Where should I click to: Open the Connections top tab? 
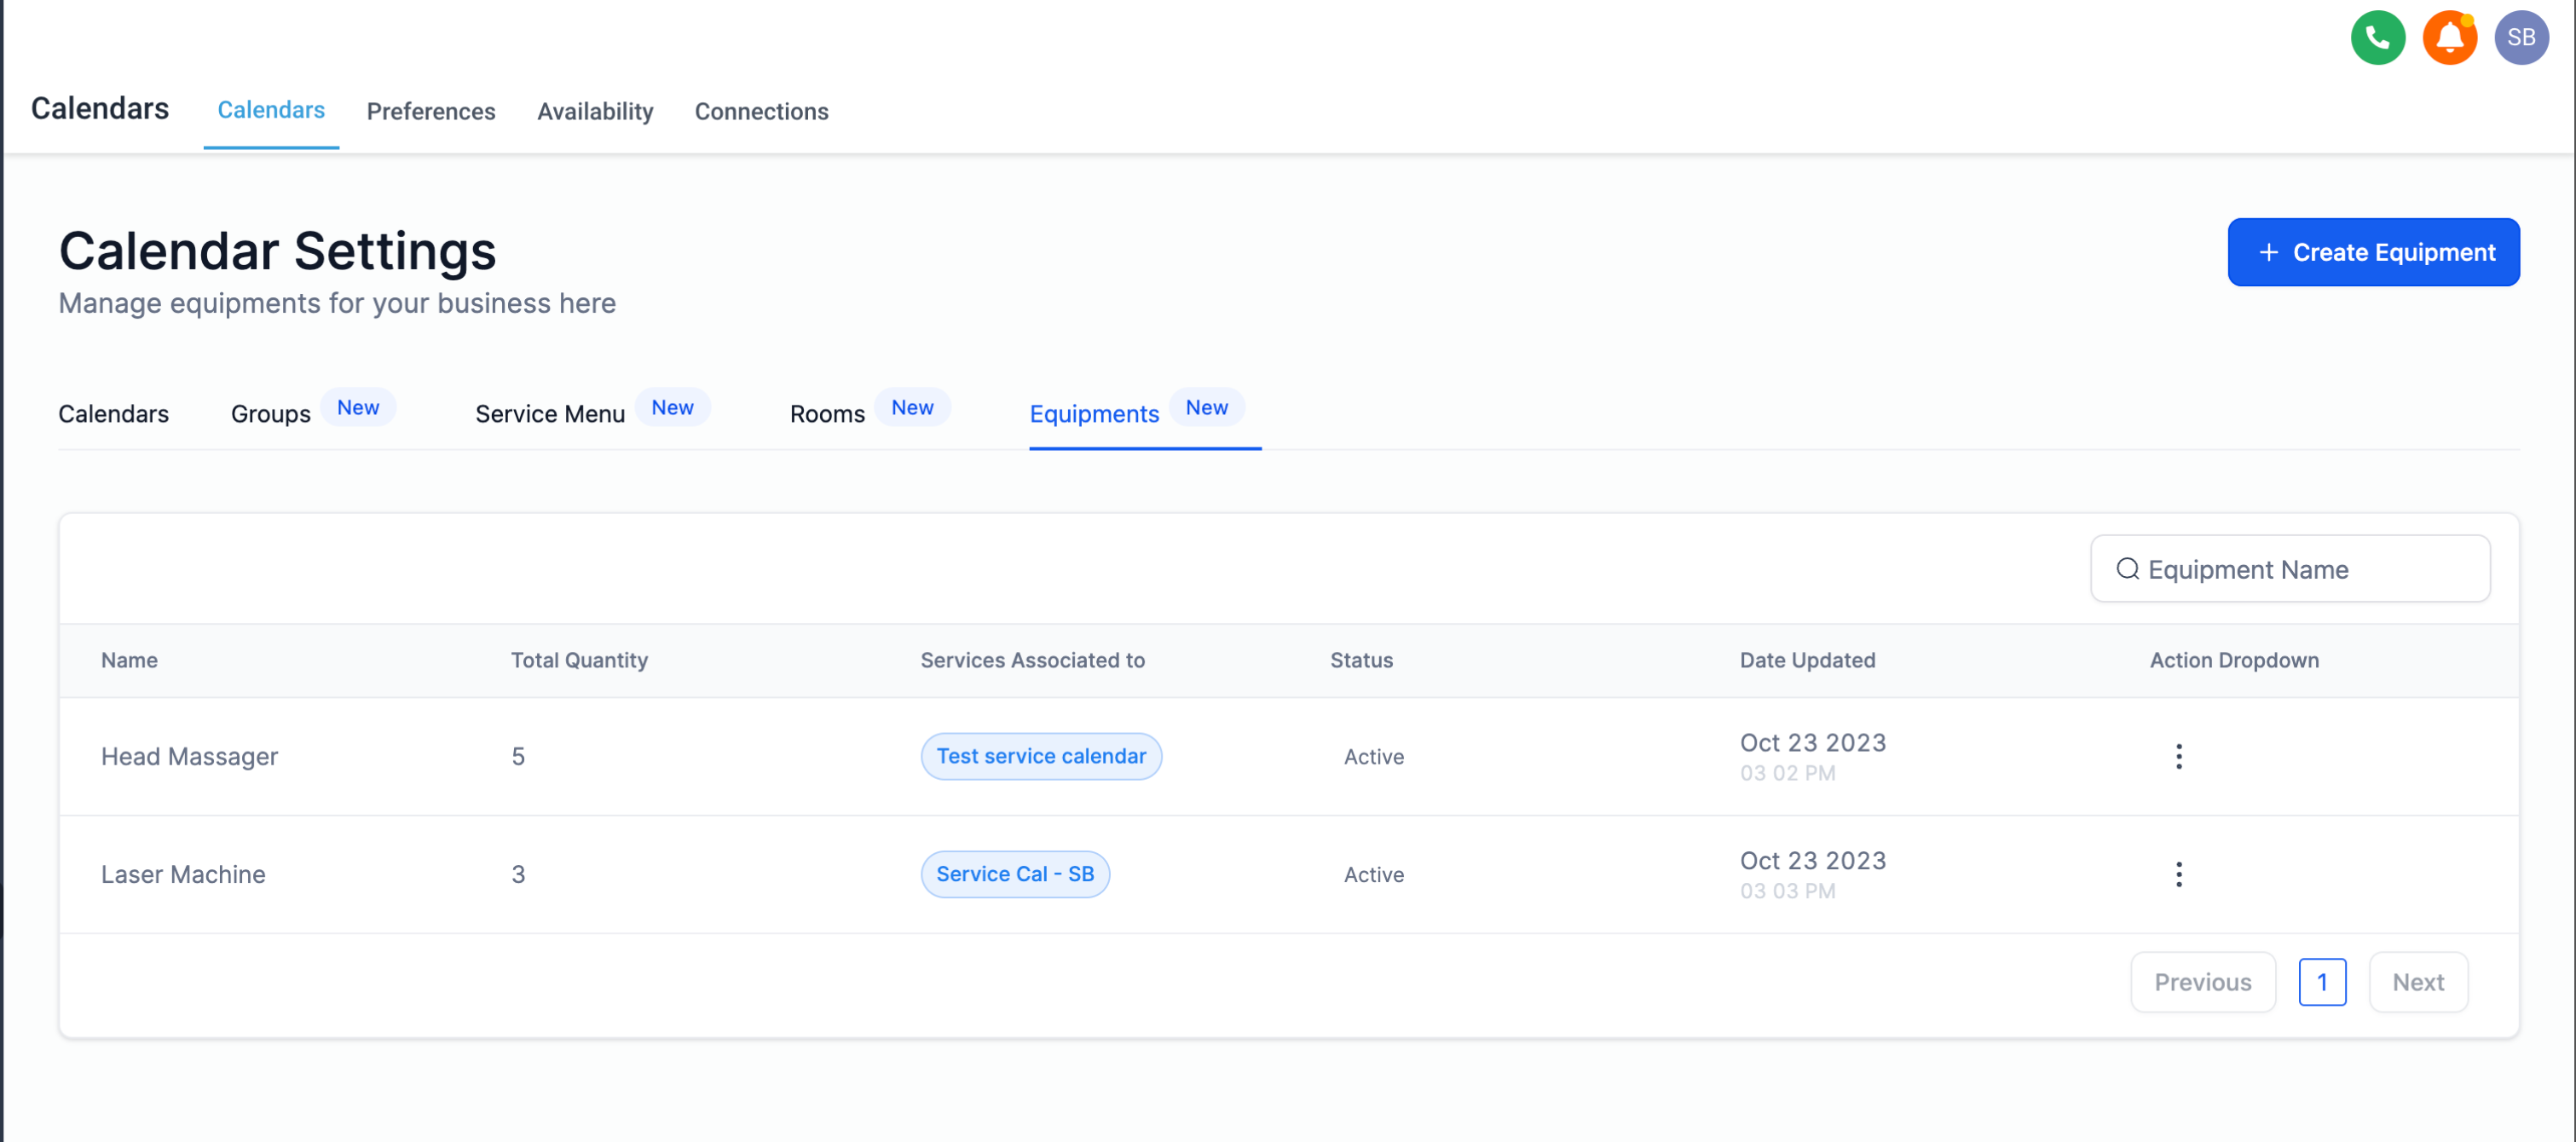coord(761,111)
